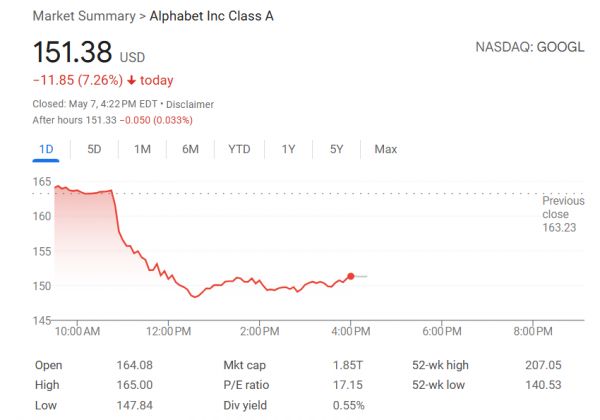Viewport: 600px width, 420px height.
Task: Open the 5Y time range
Action: [x=336, y=149]
